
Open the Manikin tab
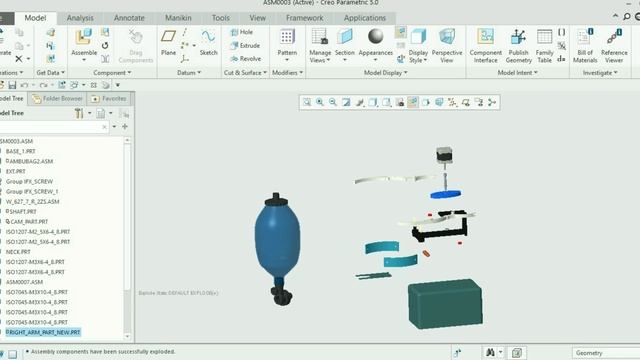178,18
